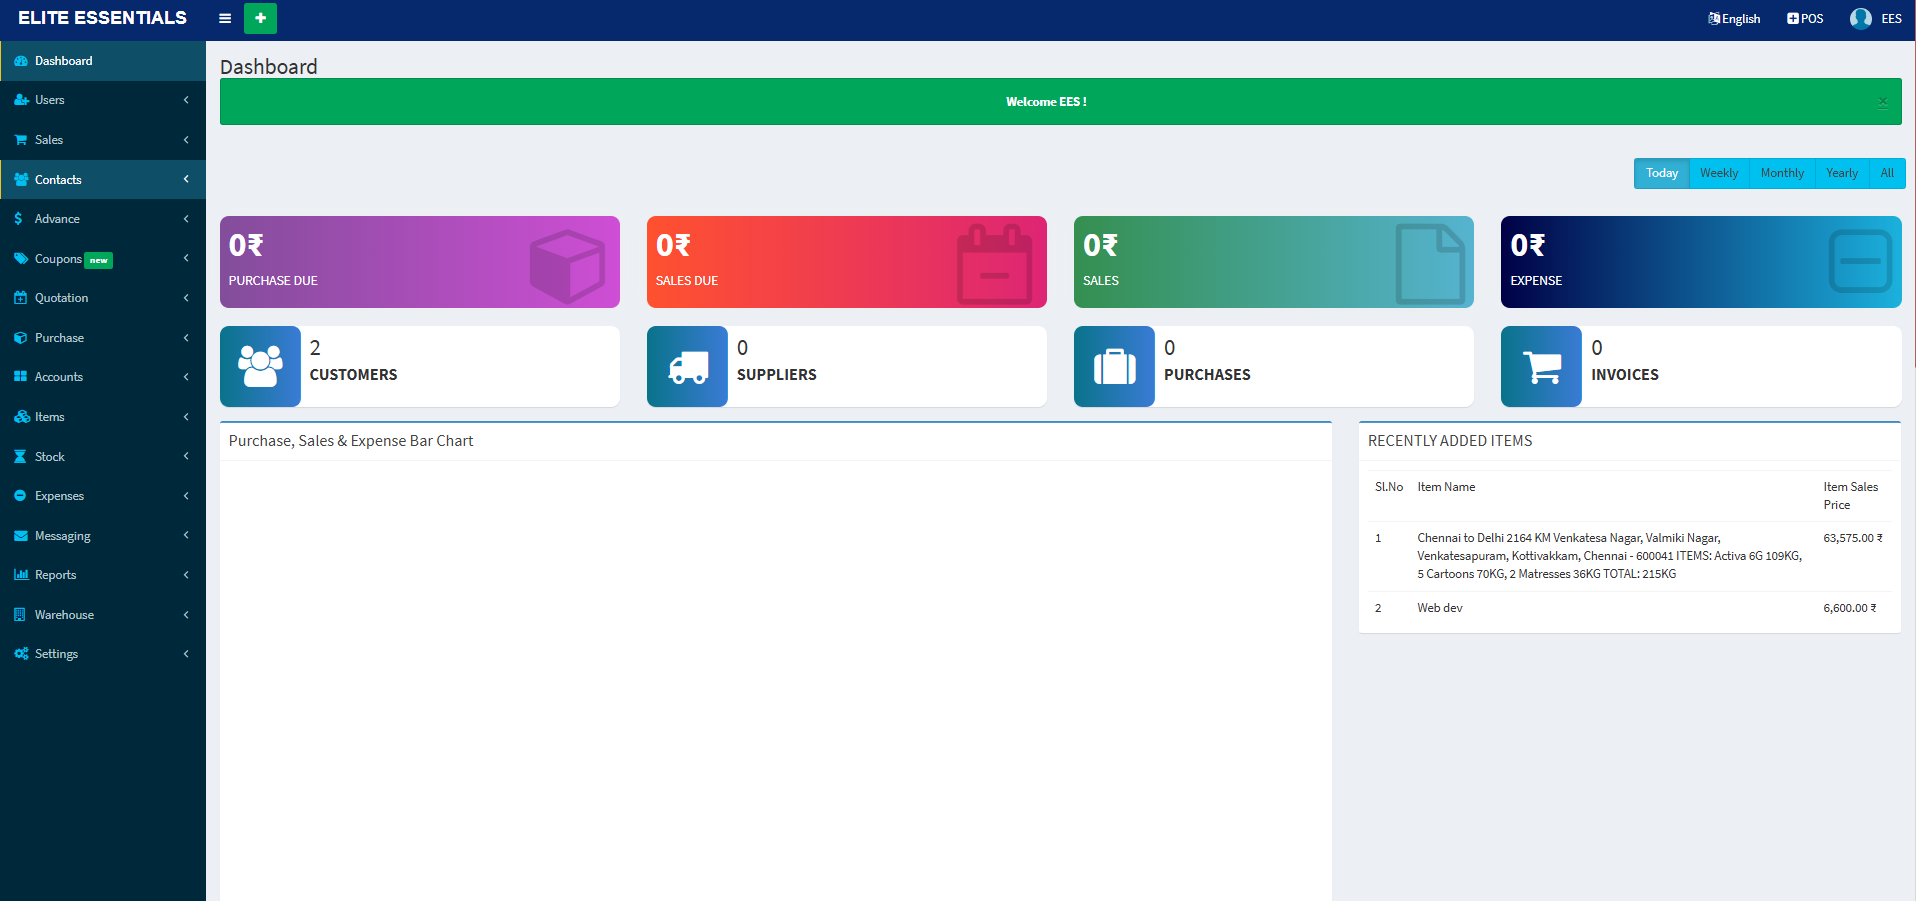Screen dimensions: 1916x901
Task: Open the Settings menu item
Action: point(103,654)
